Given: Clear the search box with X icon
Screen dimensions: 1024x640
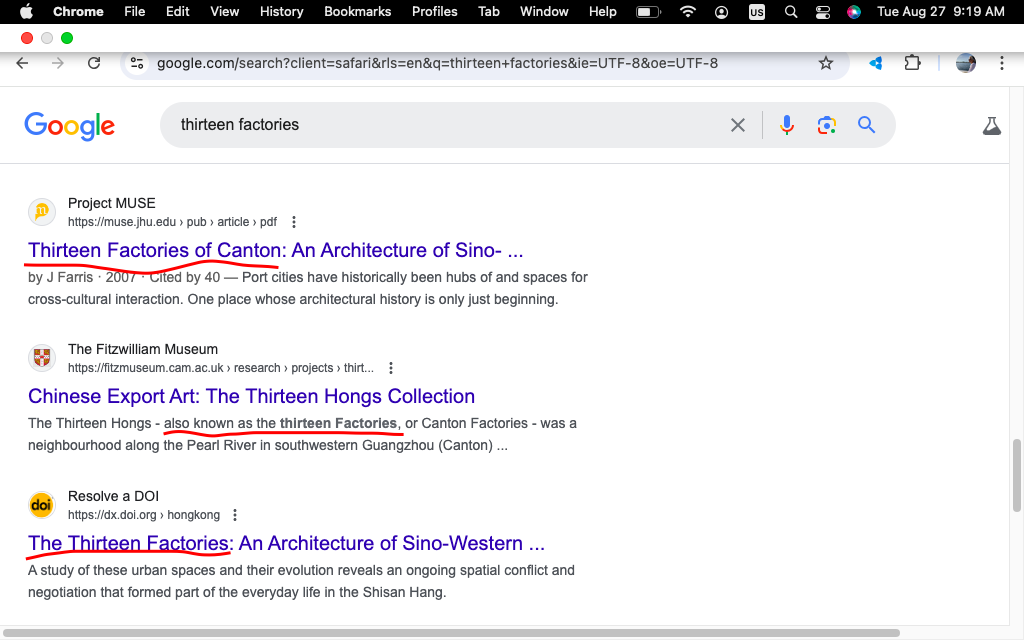Looking at the screenshot, I should [x=738, y=125].
